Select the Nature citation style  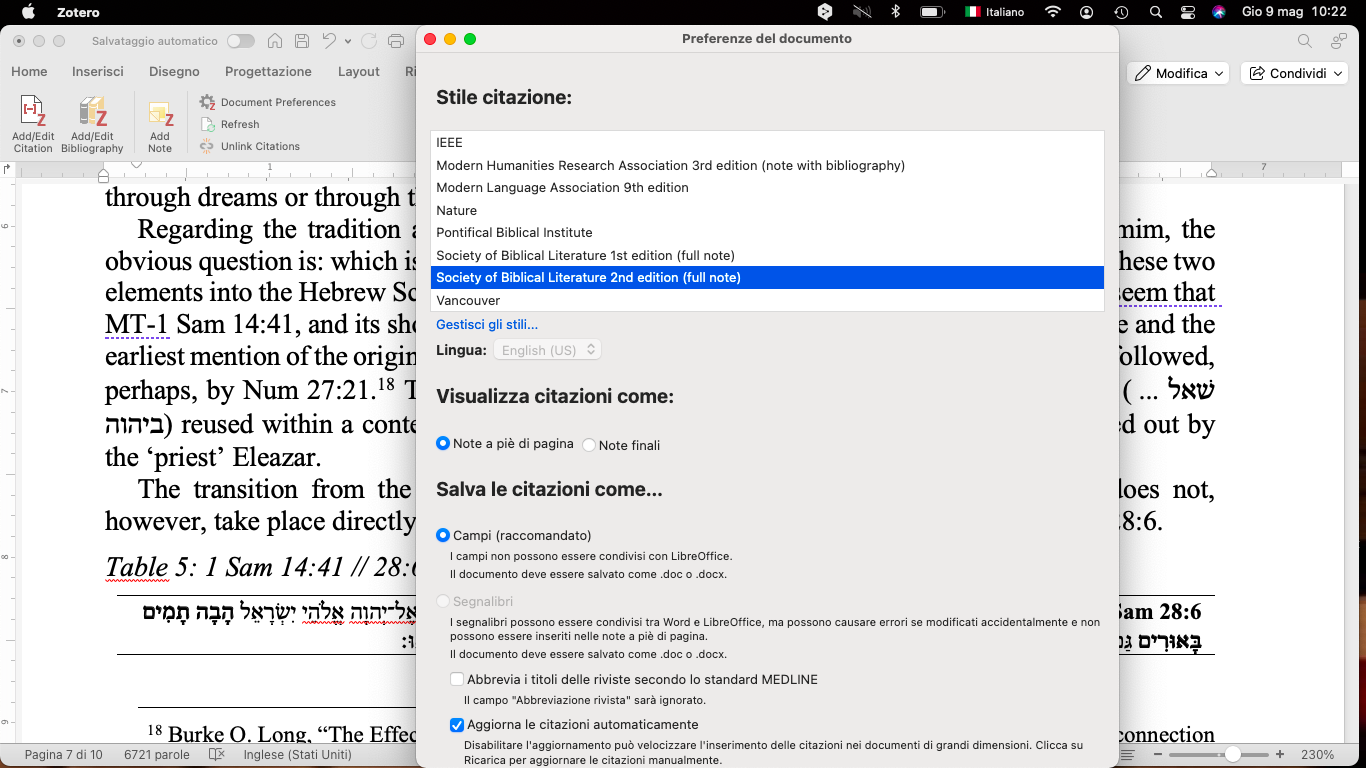point(767,210)
